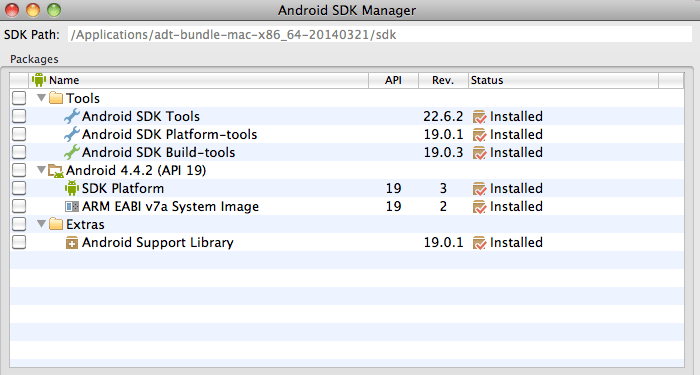
Task: Collapse the Extras group triangle
Action: pos(42,223)
